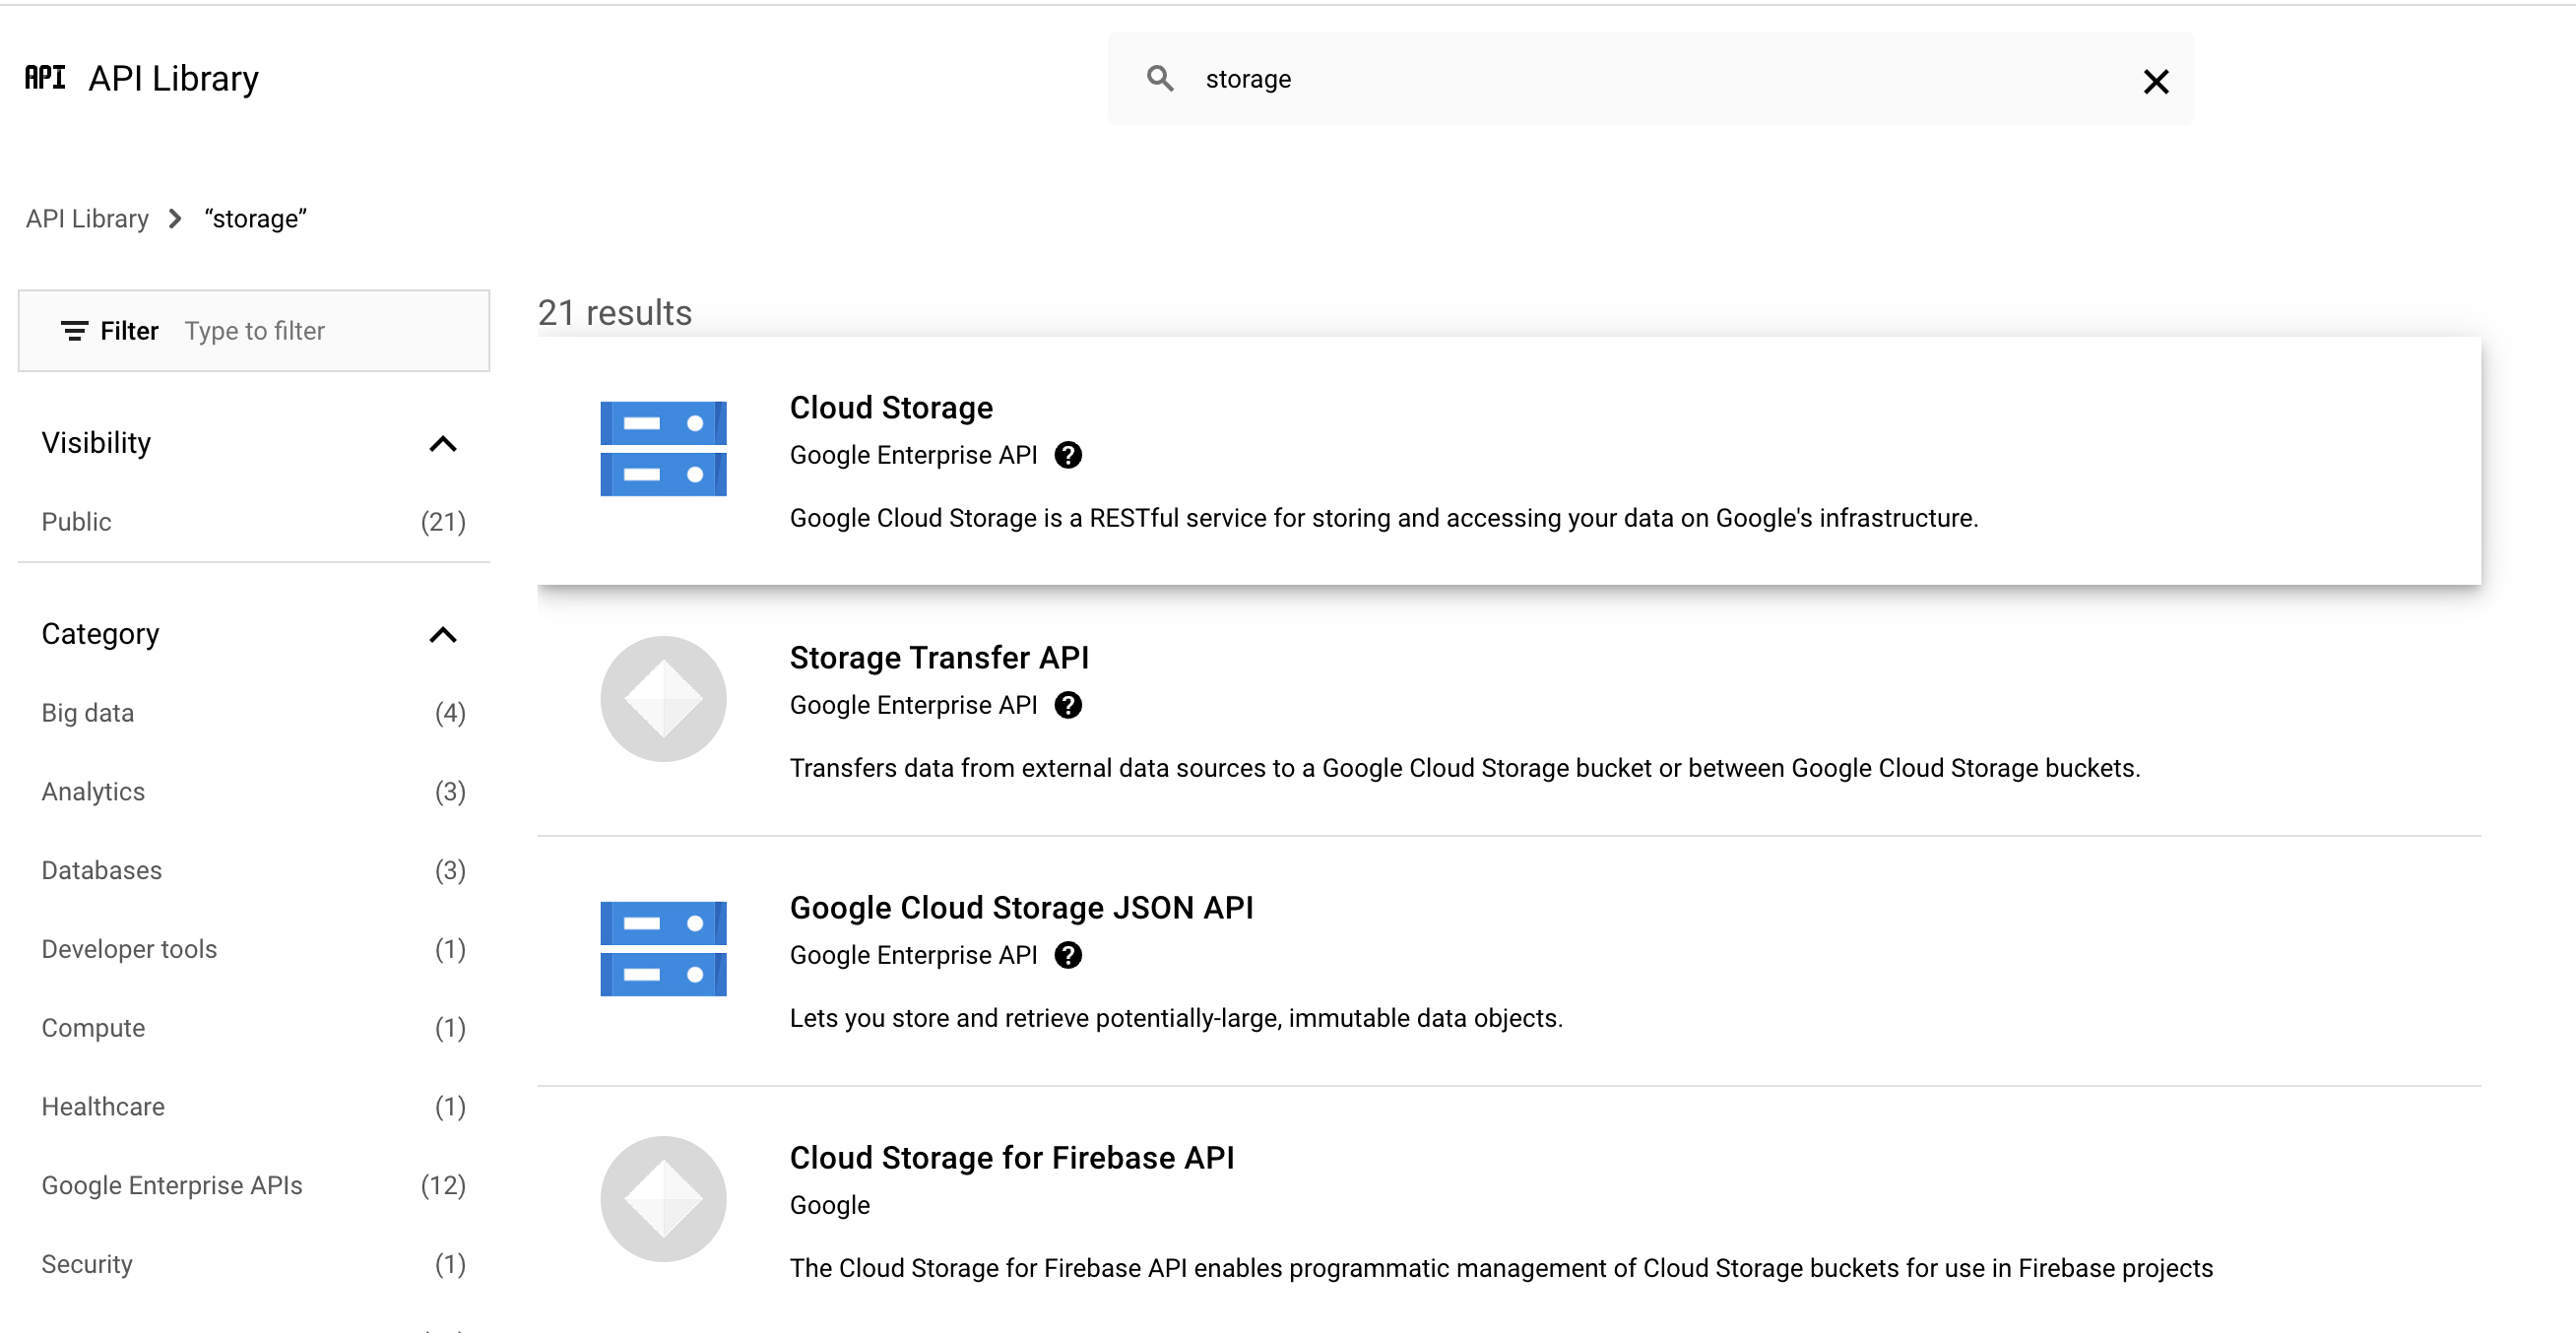The height and width of the screenshot is (1333, 2576).
Task: Click the API Library page title
Action: point(174,78)
